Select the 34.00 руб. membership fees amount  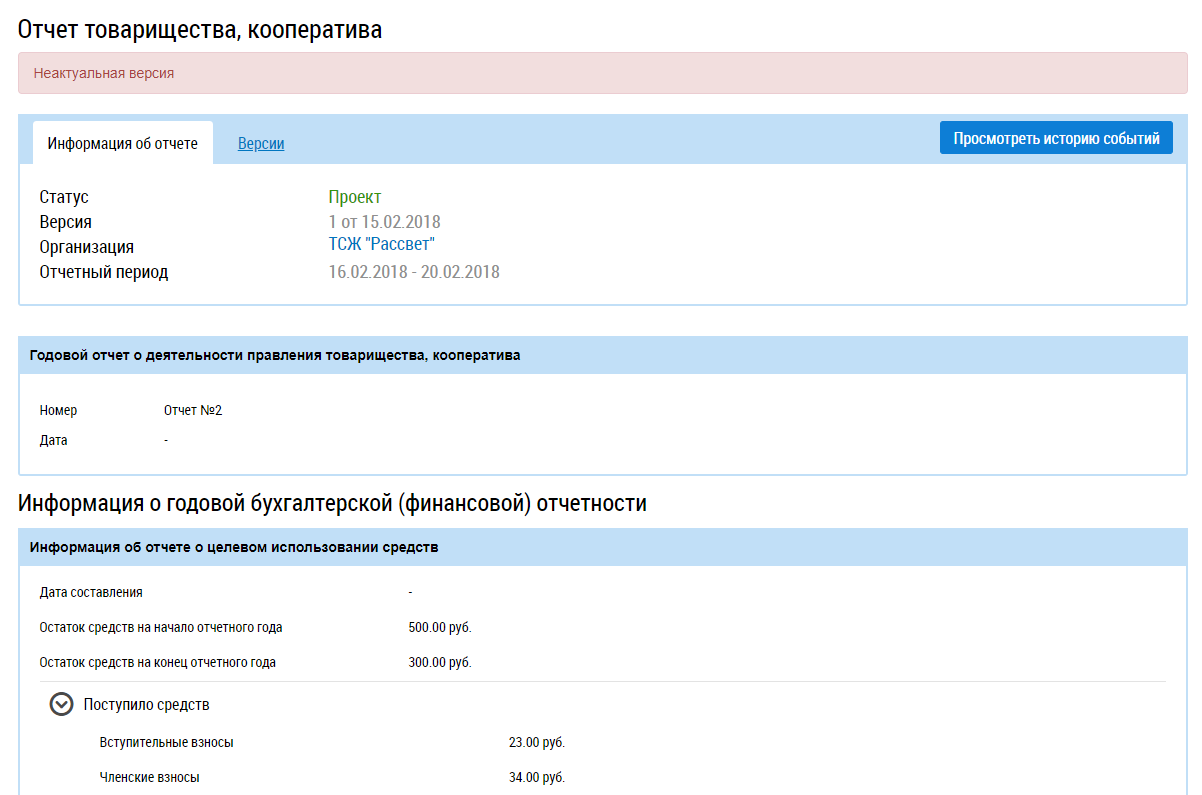[543, 777]
